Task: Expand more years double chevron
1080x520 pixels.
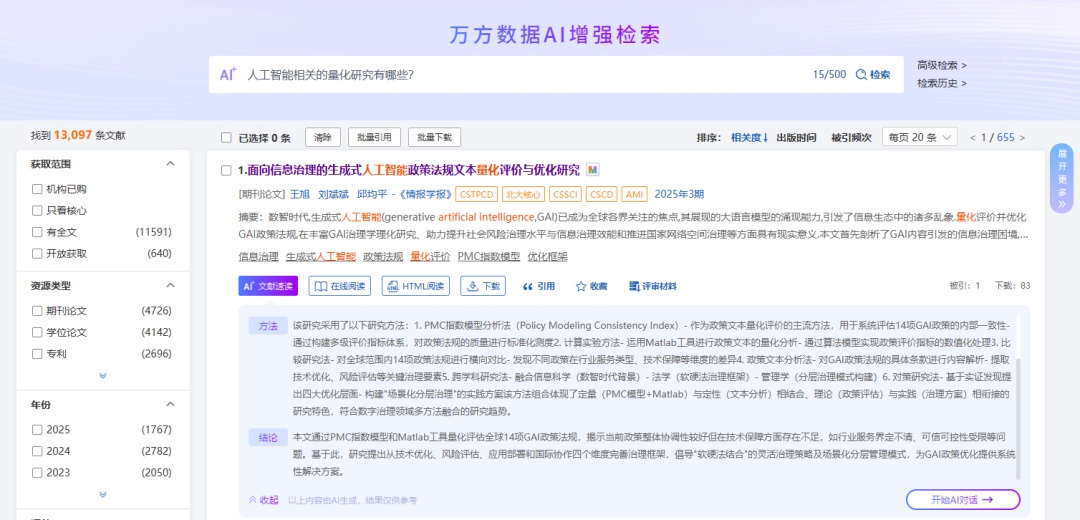Action: pyautogui.click(x=103, y=495)
